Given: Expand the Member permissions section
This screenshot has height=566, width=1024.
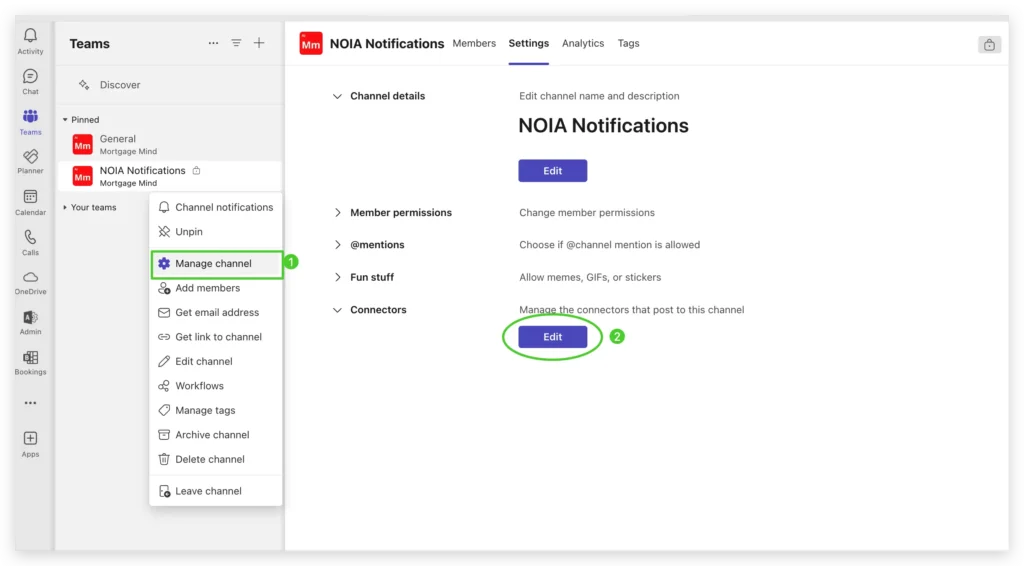Looking at the screenshot, I should click(338, 212).
